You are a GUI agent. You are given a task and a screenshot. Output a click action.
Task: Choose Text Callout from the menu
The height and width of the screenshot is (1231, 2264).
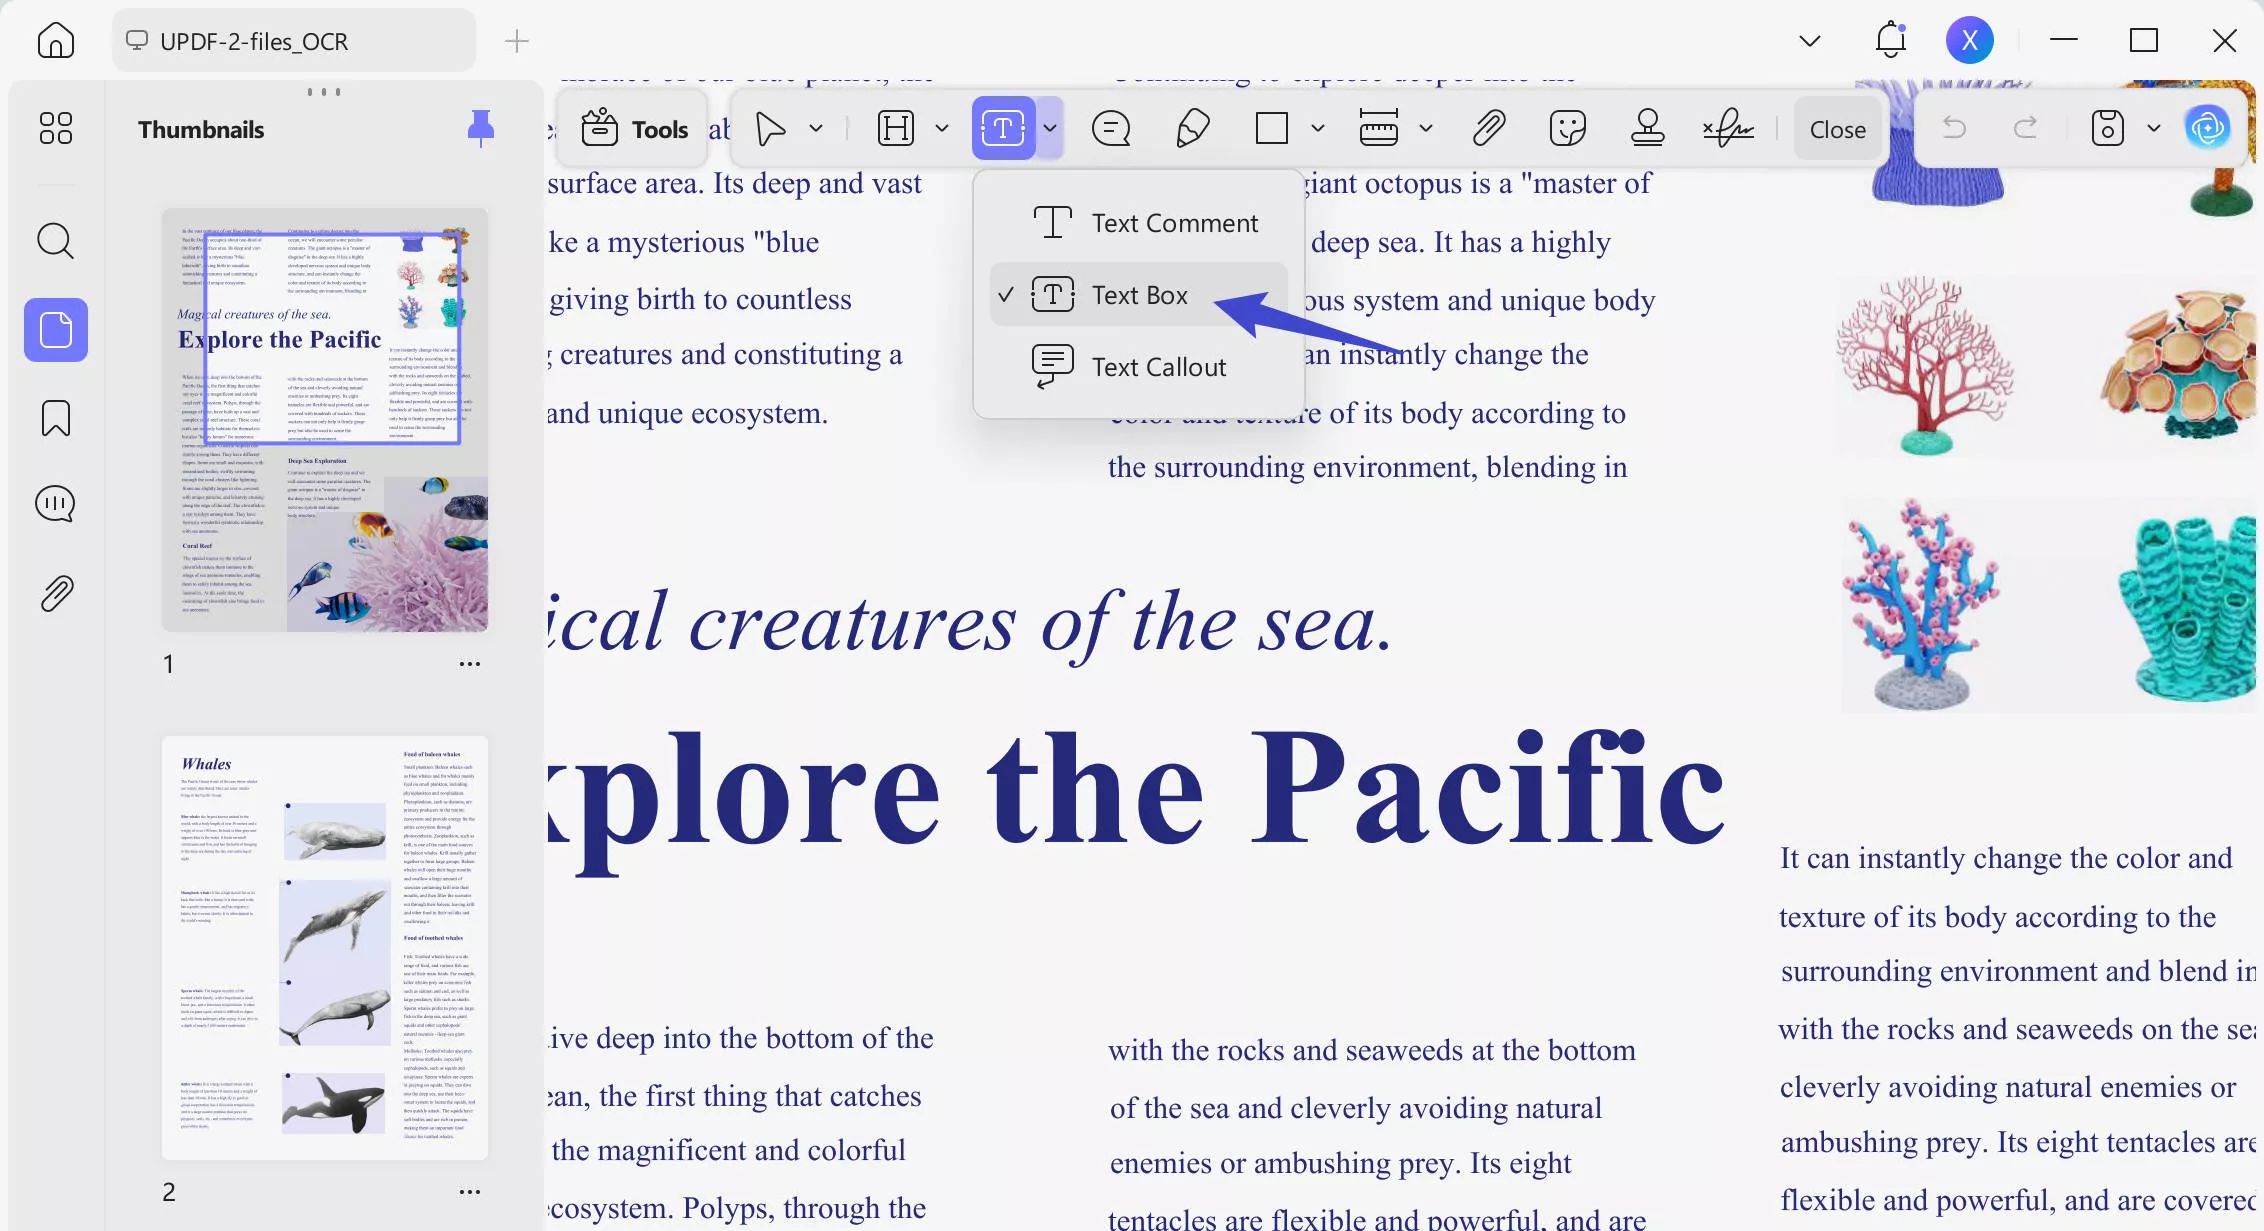(1158, 367)
